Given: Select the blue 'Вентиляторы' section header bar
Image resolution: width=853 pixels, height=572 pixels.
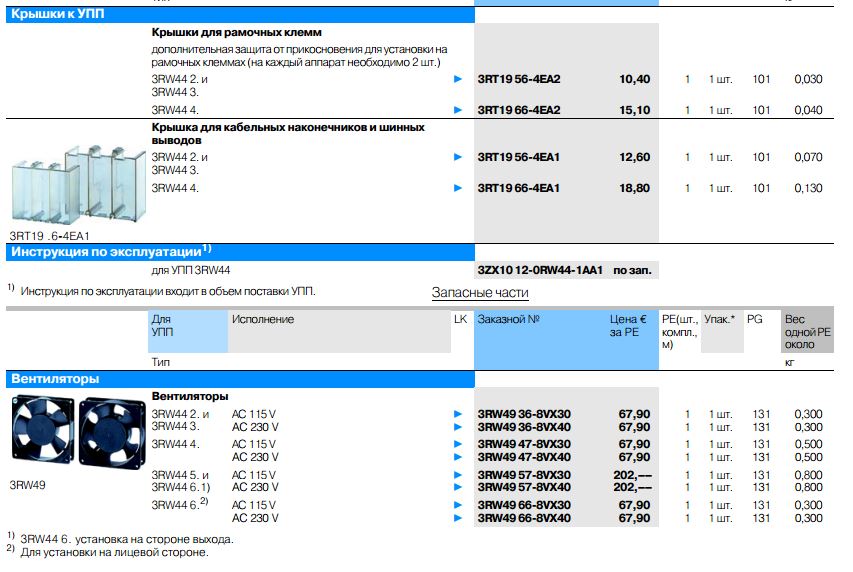Looking at the screenshot, I should (x=240, y=379).
